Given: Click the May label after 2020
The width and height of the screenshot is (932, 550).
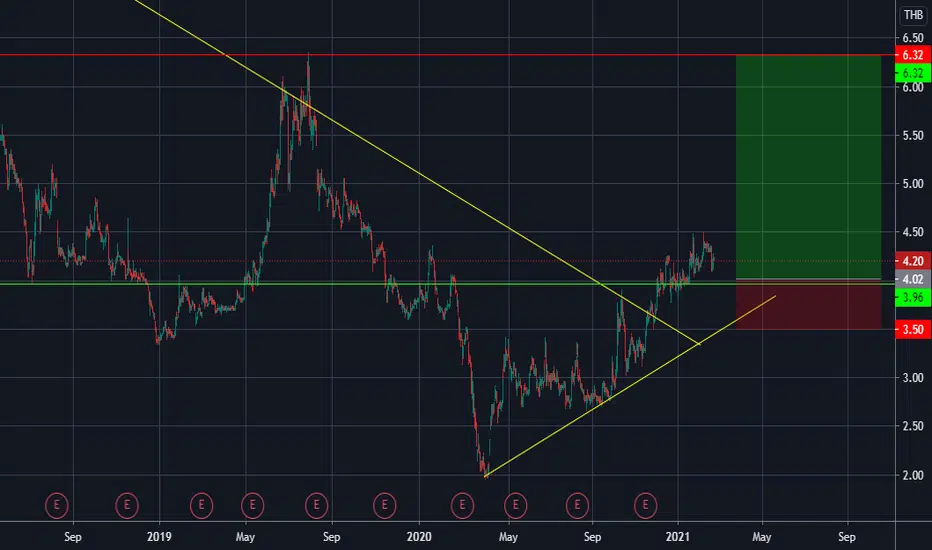Looking at the screenshot, I should [508, 537].
